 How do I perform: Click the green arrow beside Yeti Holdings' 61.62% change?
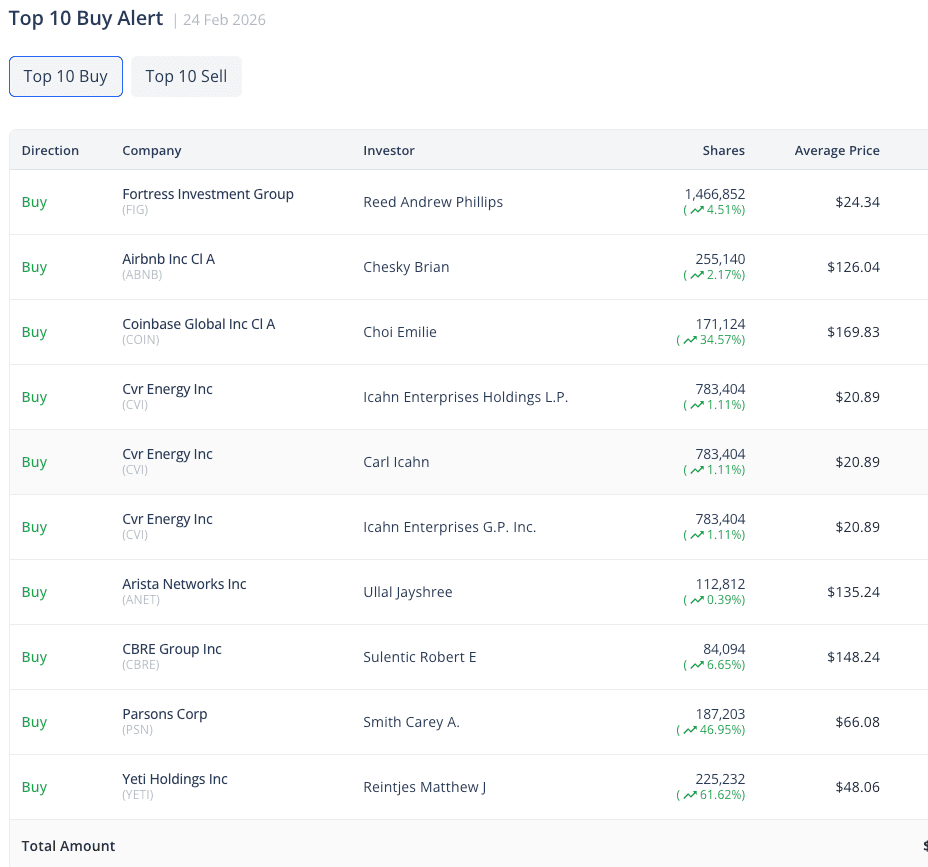[688, 795]
